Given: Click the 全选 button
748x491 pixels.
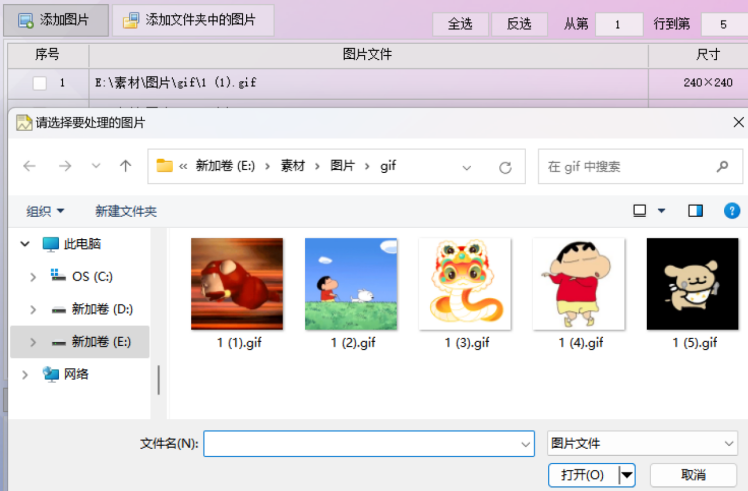Looking at the screenshot, I should point(460,24).
